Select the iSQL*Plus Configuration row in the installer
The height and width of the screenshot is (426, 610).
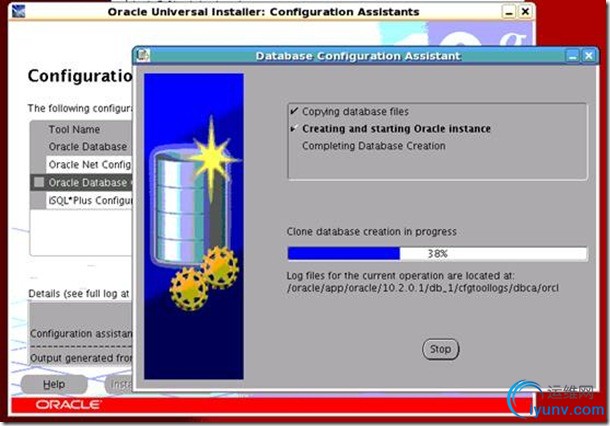pos(89,201)
